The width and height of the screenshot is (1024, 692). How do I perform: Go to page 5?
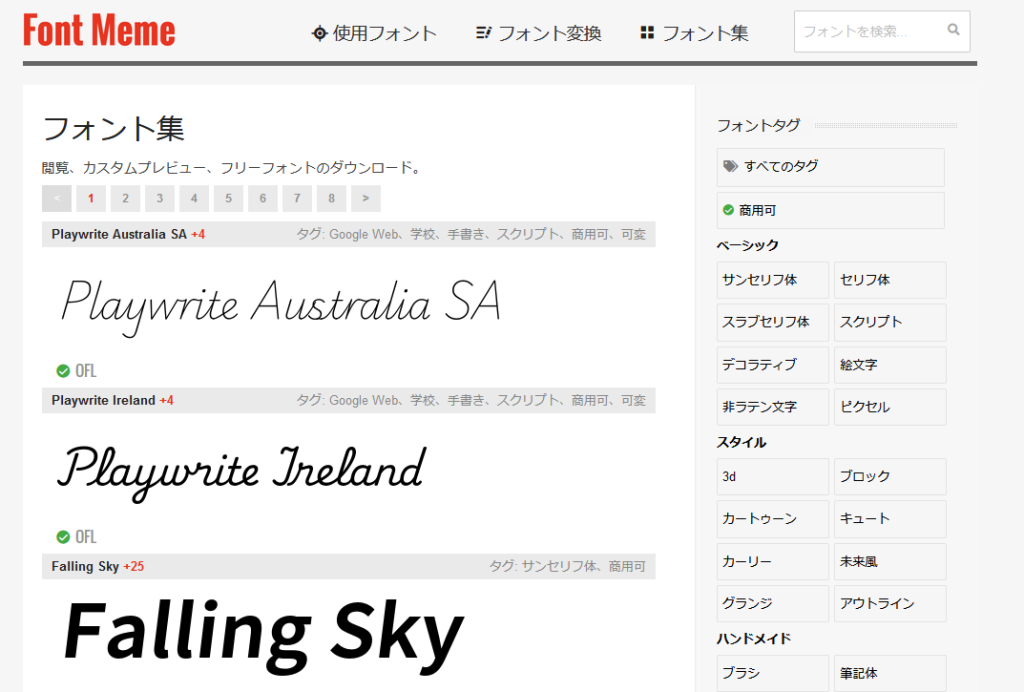(229, 198)
